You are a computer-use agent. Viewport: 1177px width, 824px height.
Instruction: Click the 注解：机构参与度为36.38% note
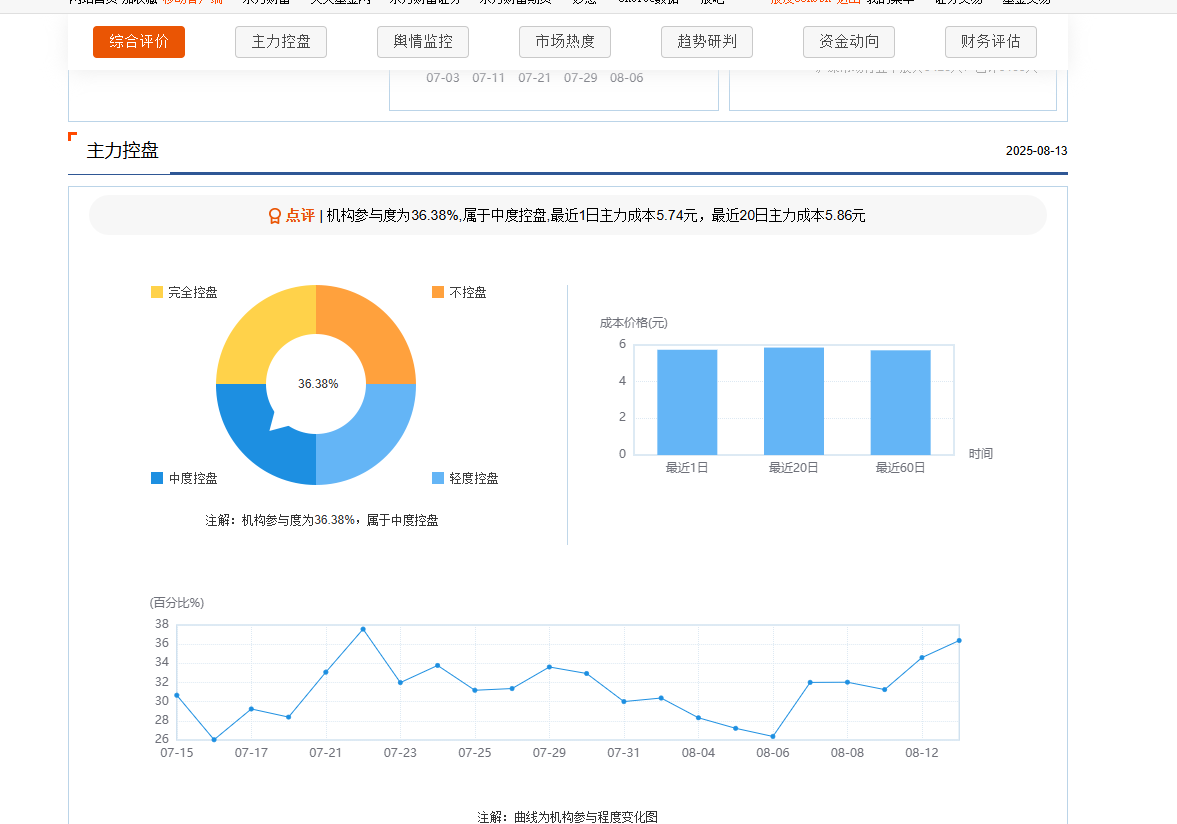click(322, 520)
